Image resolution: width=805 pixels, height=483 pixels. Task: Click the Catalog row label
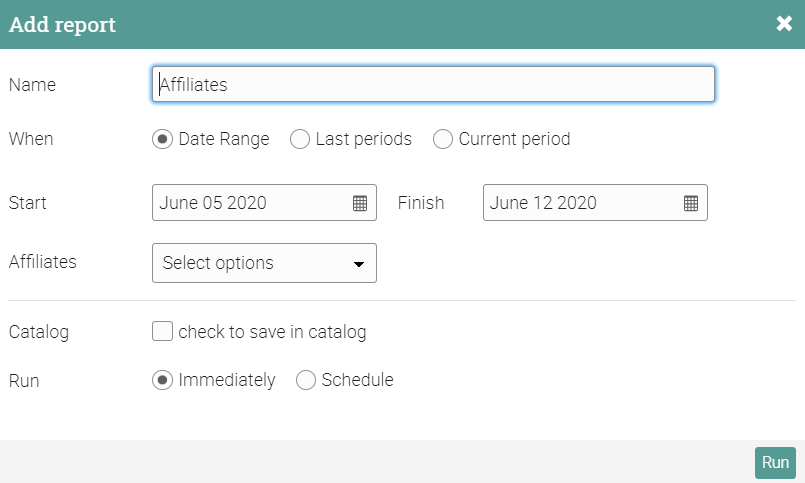point(38,332)
